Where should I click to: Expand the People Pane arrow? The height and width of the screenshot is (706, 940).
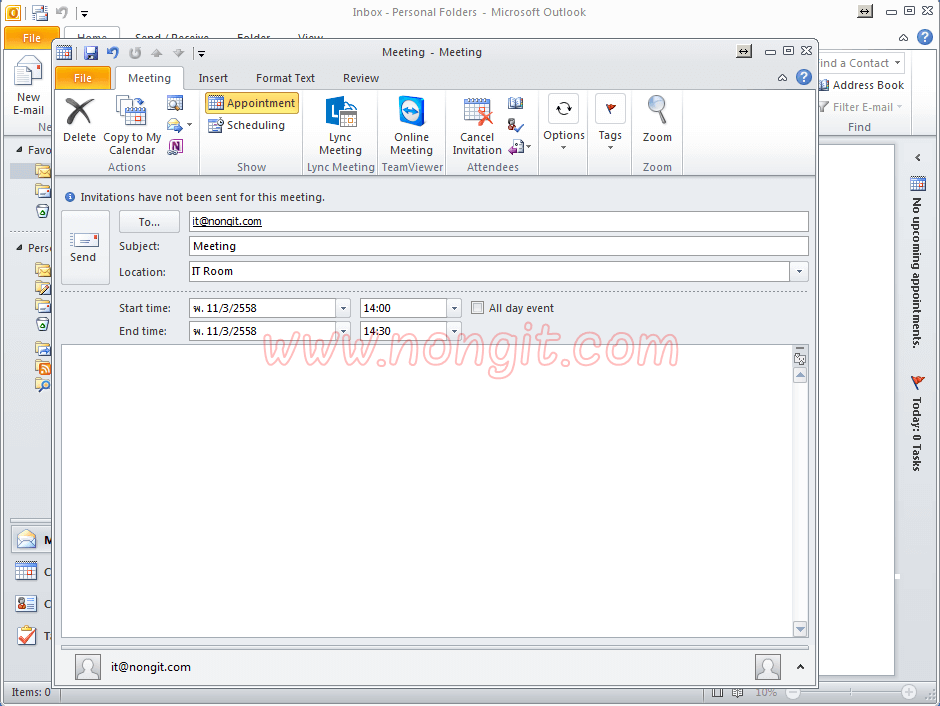coord(800,666)
